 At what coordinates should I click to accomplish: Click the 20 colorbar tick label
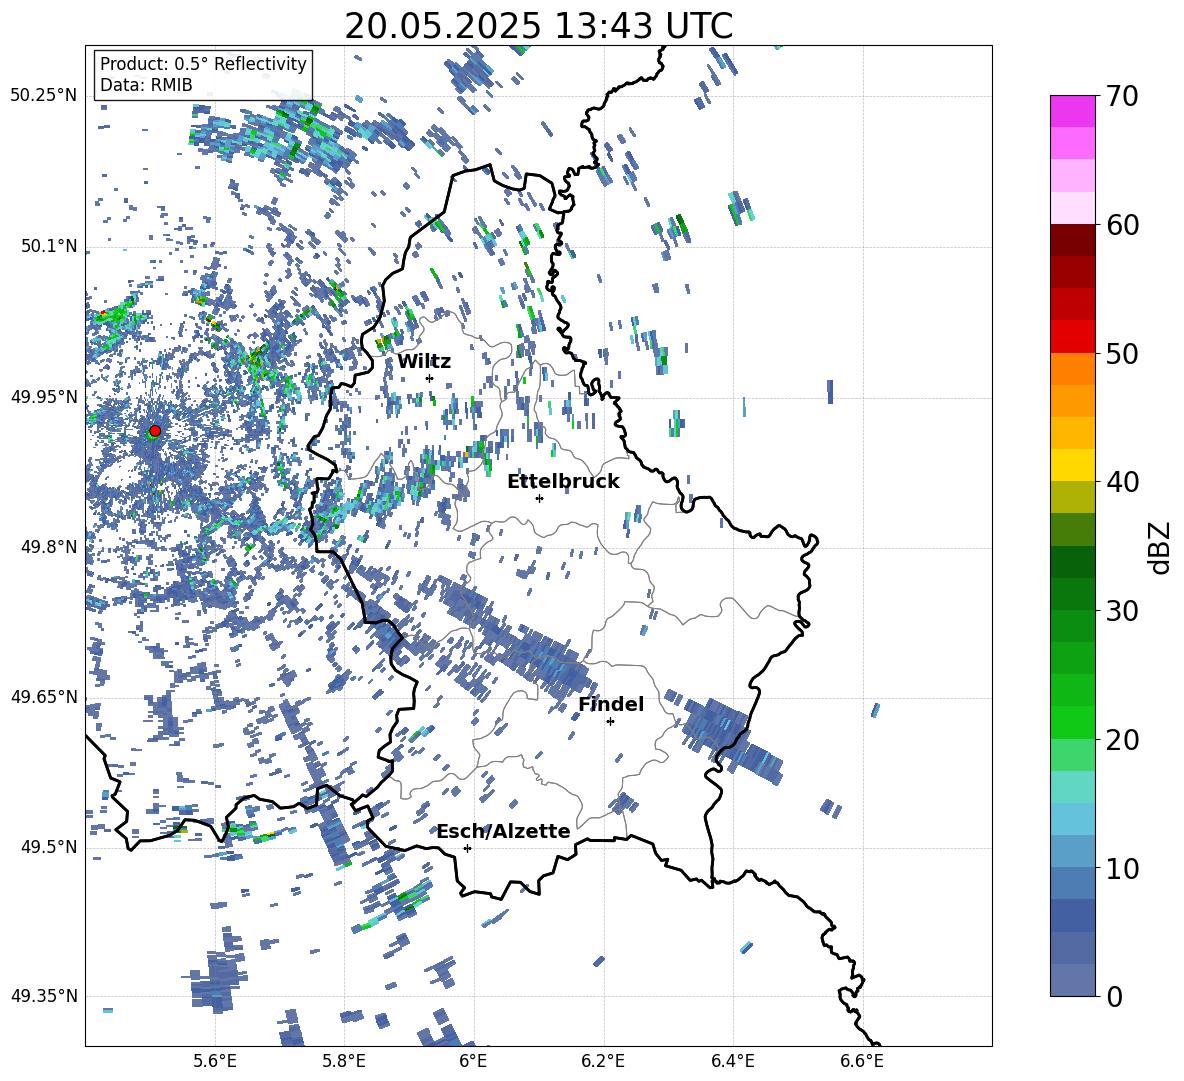pos(1122,740)
